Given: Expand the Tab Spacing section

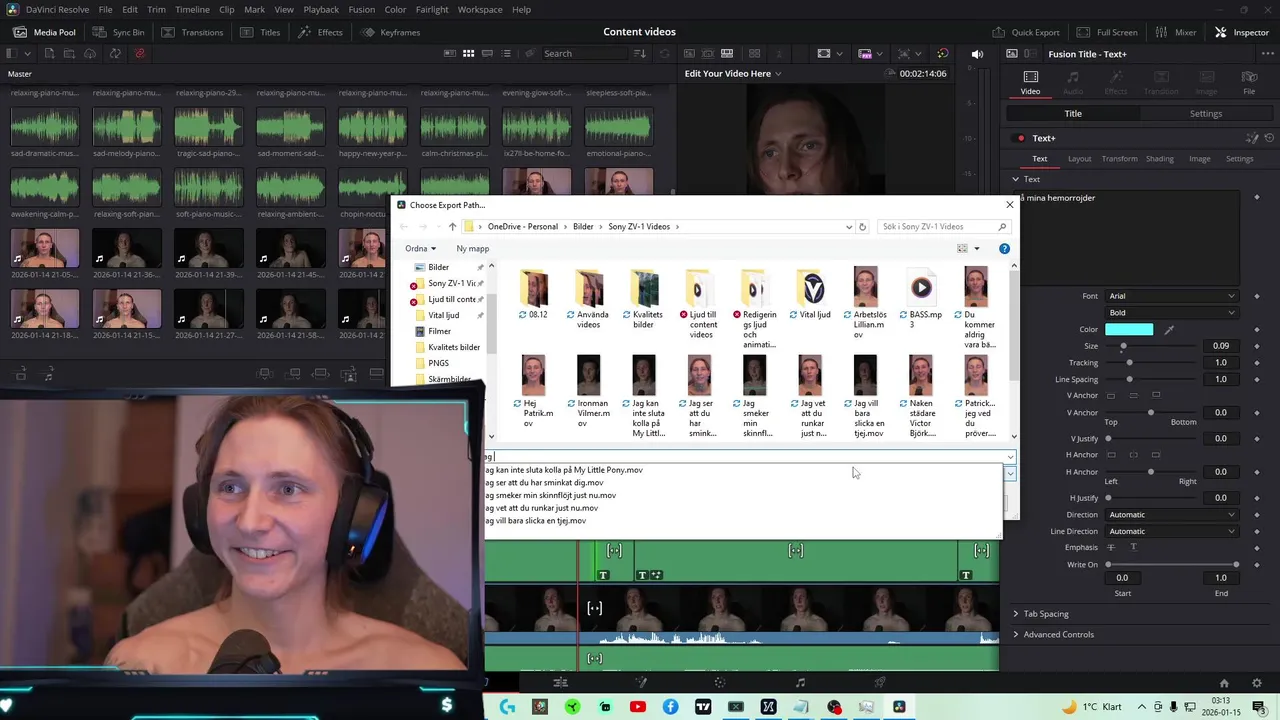Looking at the screenshot, I should click(1040, 614).
